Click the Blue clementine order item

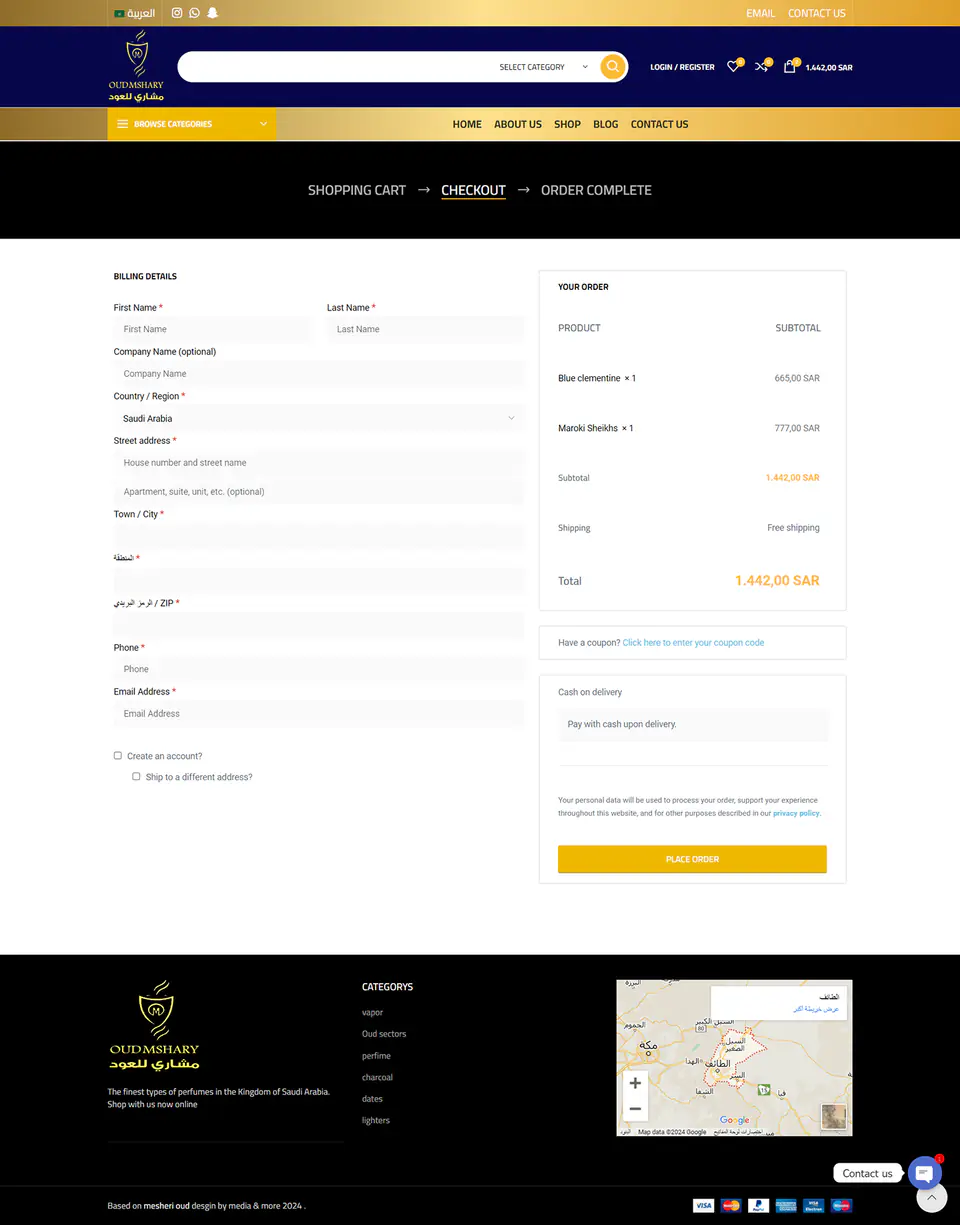pos(596,378)
